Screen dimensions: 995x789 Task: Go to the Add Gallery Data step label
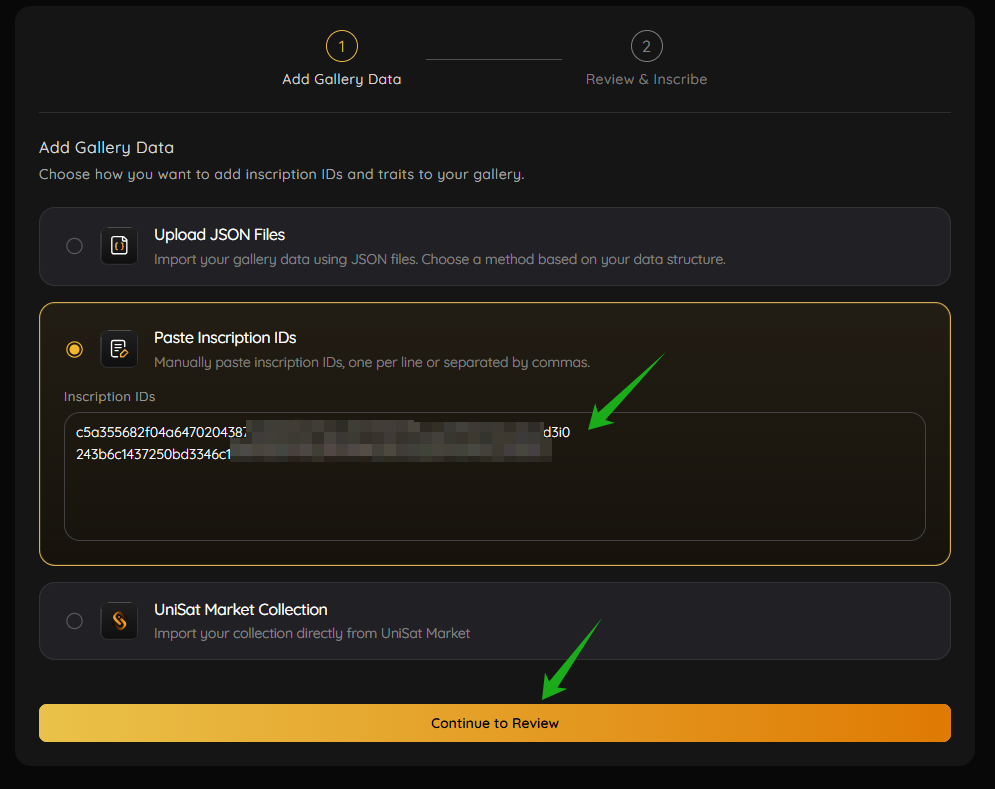click(x=341, y=79)
